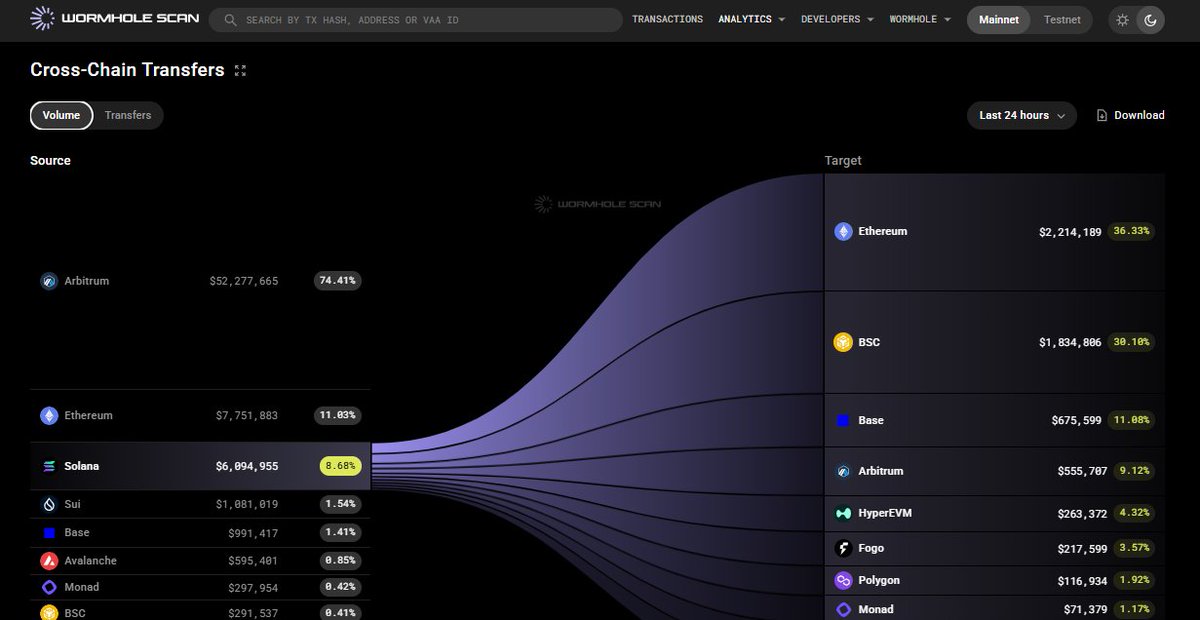Click the HyperEVM target chain icon
The image size is (1200, 620).
click(843, 513)
